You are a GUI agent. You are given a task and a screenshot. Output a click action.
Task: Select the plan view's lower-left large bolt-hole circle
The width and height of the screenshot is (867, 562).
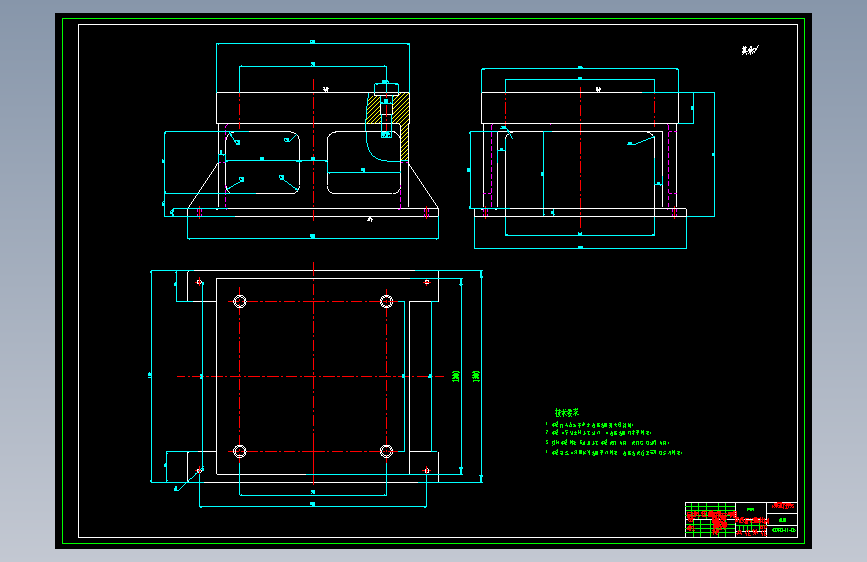coord(239,451)
